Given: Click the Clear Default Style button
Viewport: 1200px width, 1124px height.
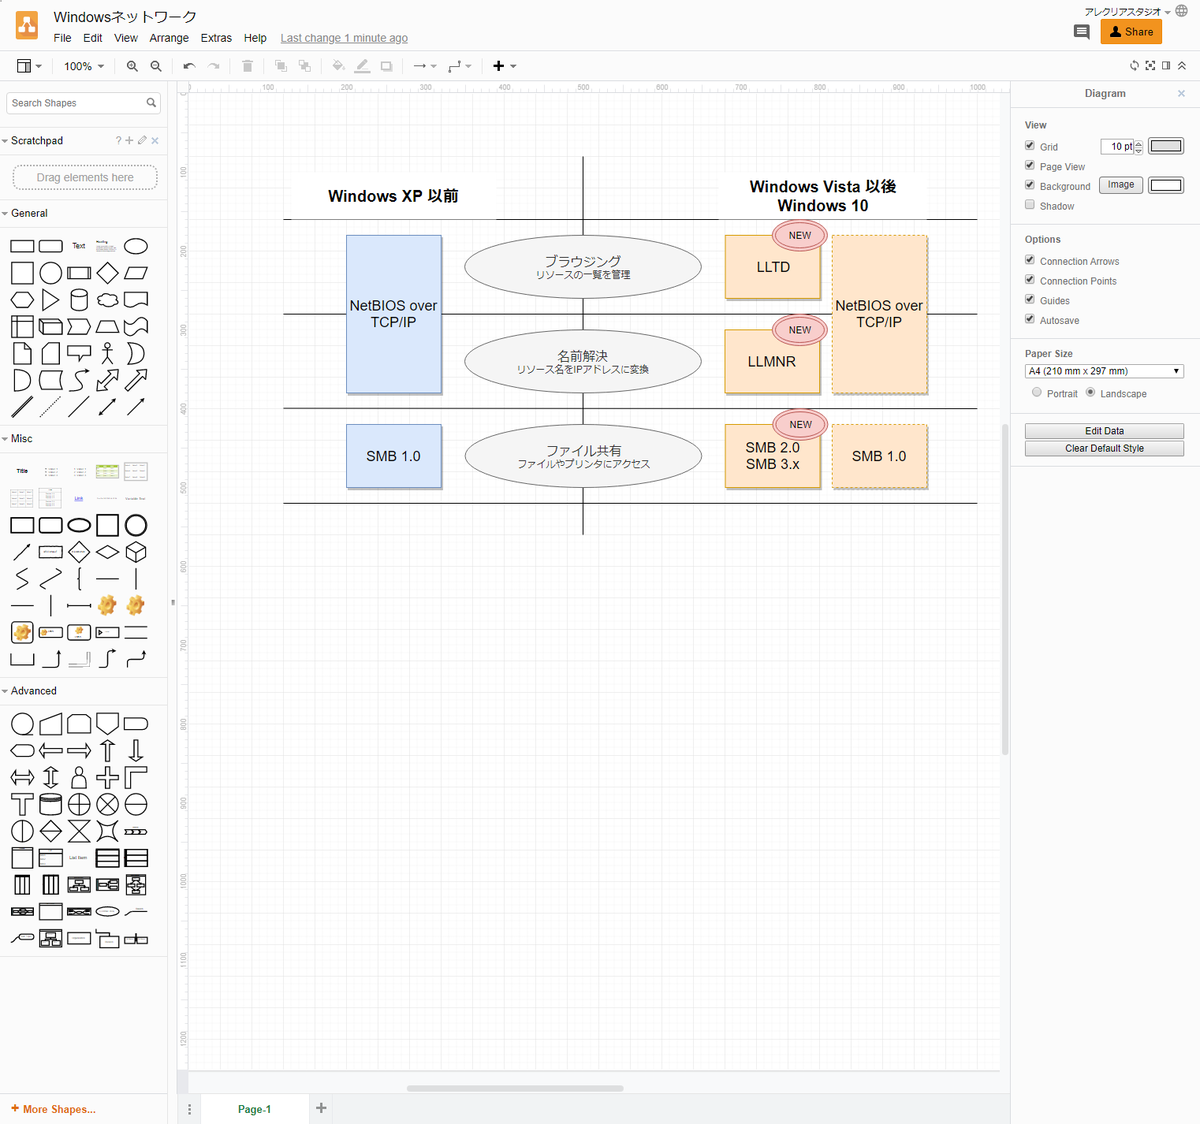Looking at the screenshot, I should [x=1104, y=449].
